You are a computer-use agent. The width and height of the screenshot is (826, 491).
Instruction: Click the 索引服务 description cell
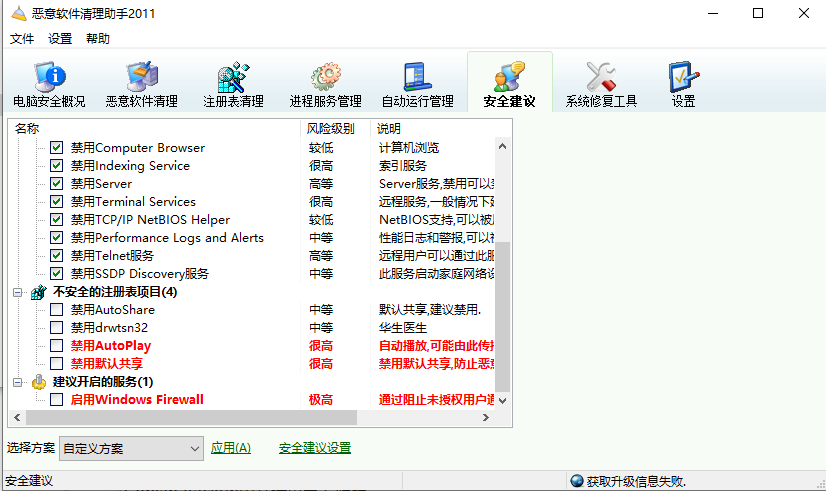point(403,165)
